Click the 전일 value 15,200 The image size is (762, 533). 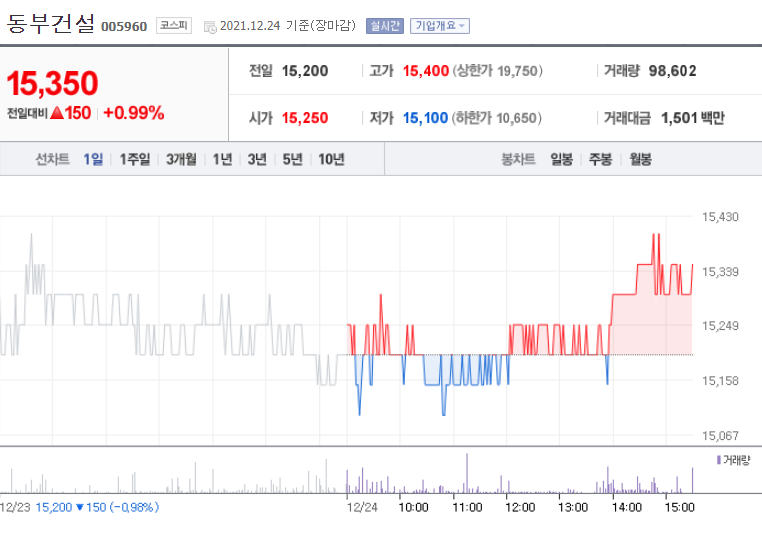(305, 71)
